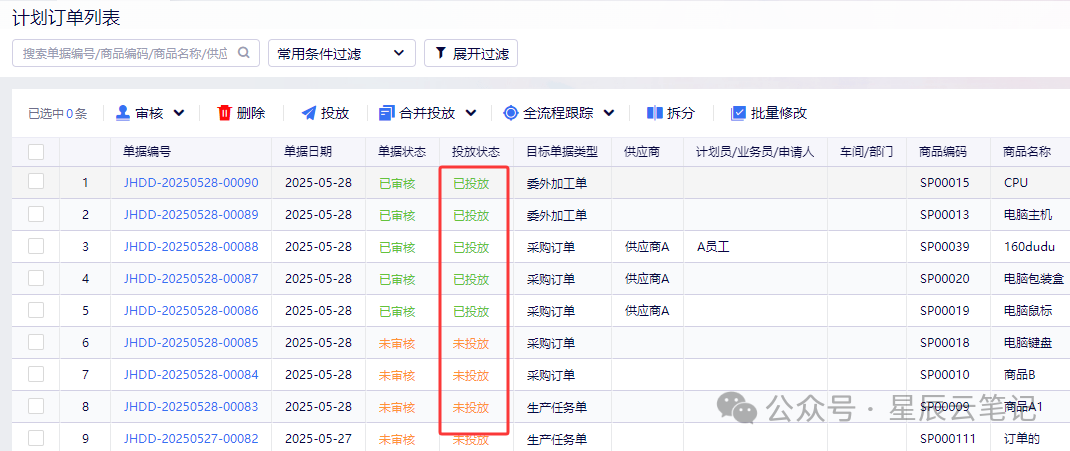
Task: Click date cell 2025-05-27
Action: [319, 439]
